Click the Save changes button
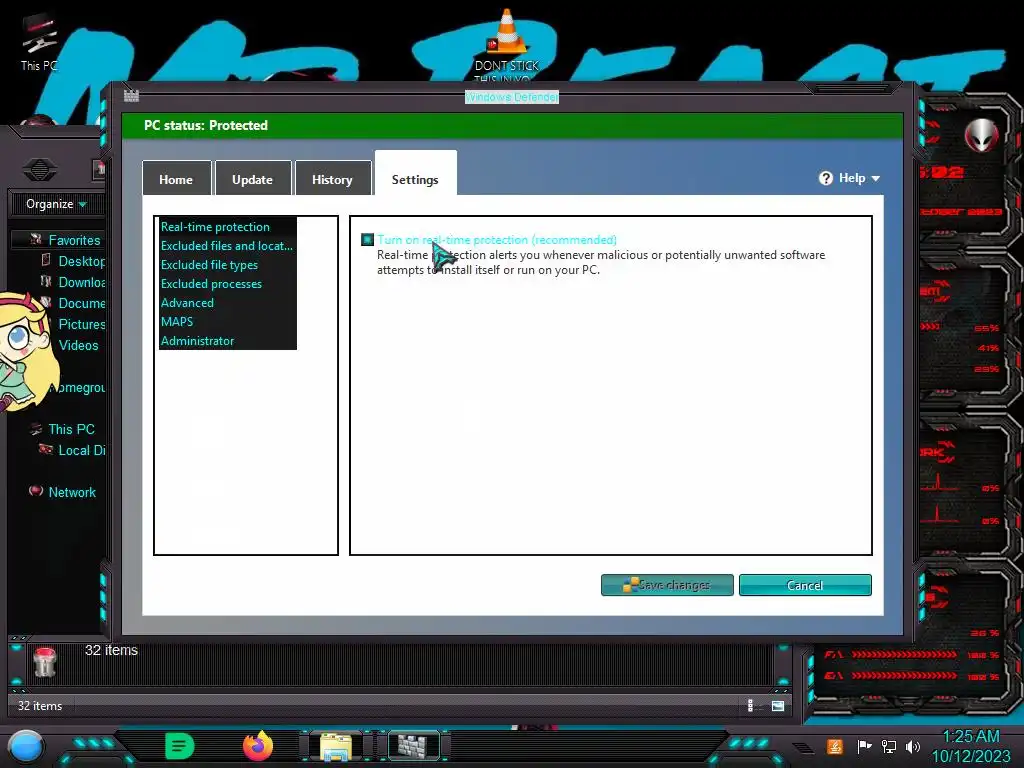This screenshot has height=768, width=1024. pyautogui.click(x=667, y=585)
